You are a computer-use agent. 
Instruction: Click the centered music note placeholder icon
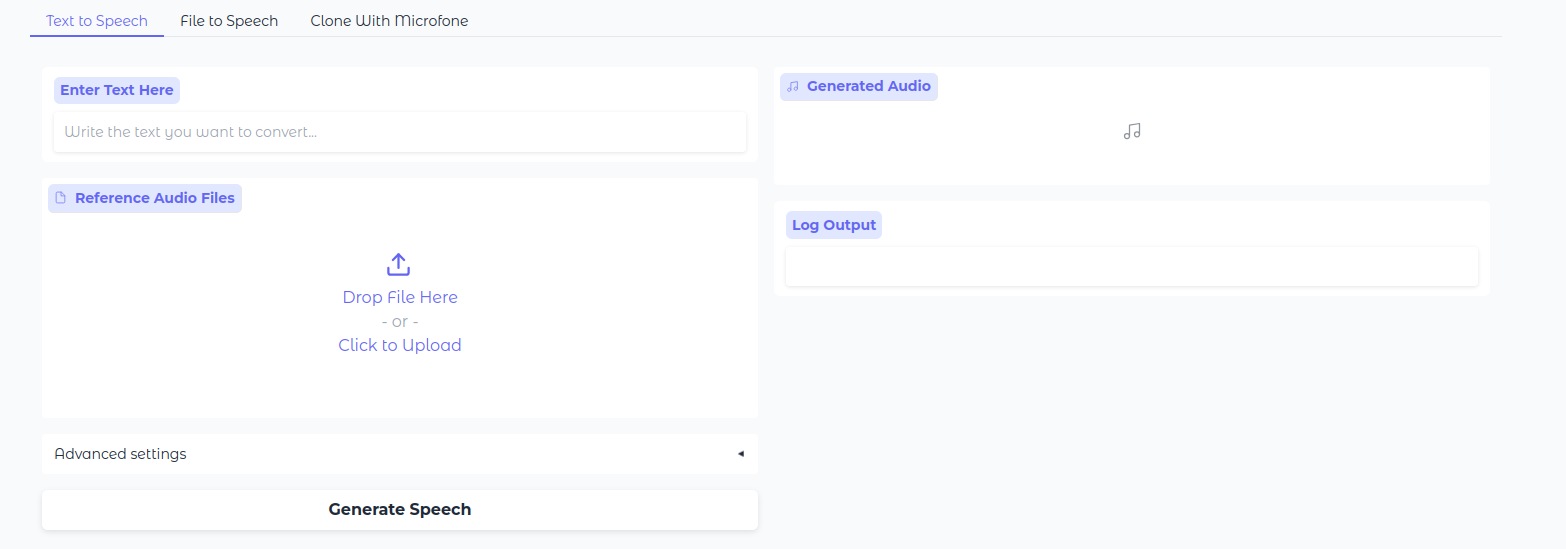[1131, 131]
